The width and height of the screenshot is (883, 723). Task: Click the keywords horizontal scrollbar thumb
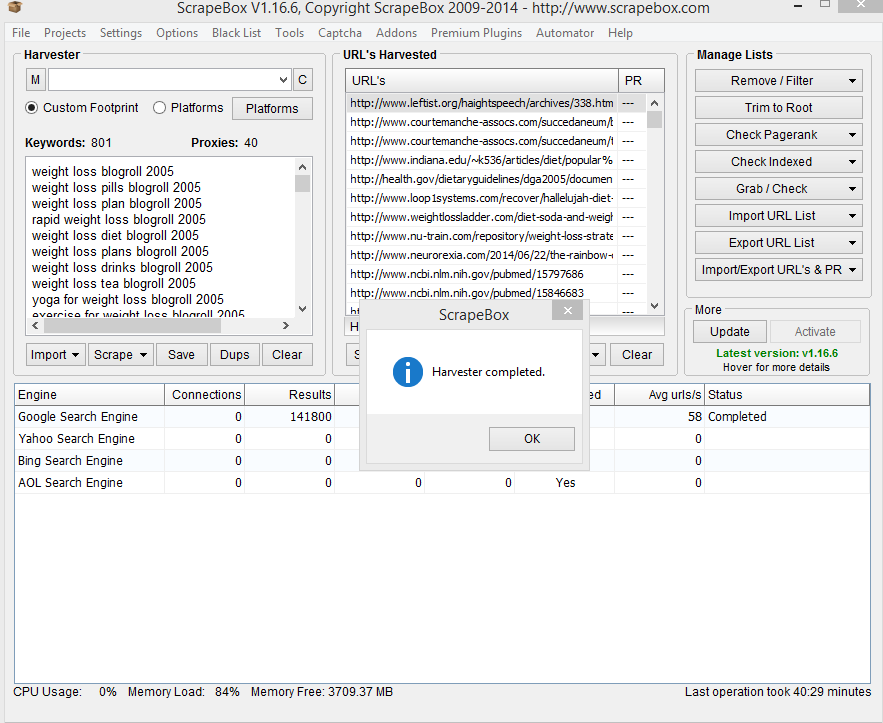coord(132,325)
